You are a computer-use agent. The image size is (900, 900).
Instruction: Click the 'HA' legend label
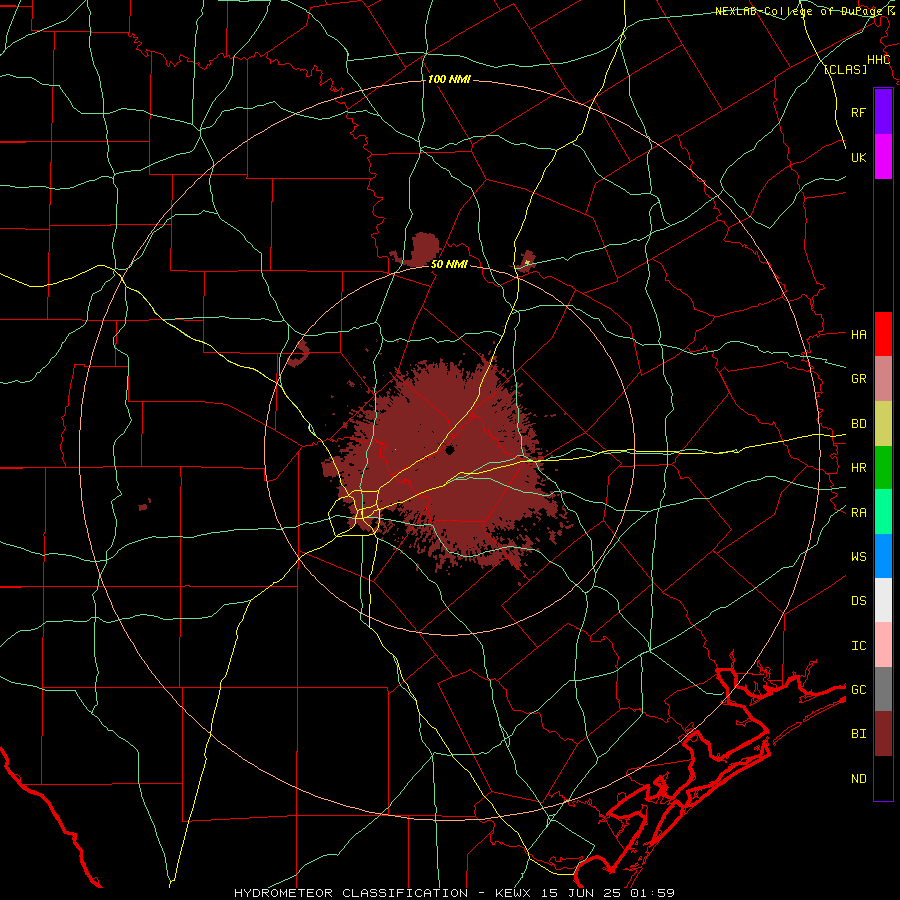pyautogui.click(x=858, y=335)
